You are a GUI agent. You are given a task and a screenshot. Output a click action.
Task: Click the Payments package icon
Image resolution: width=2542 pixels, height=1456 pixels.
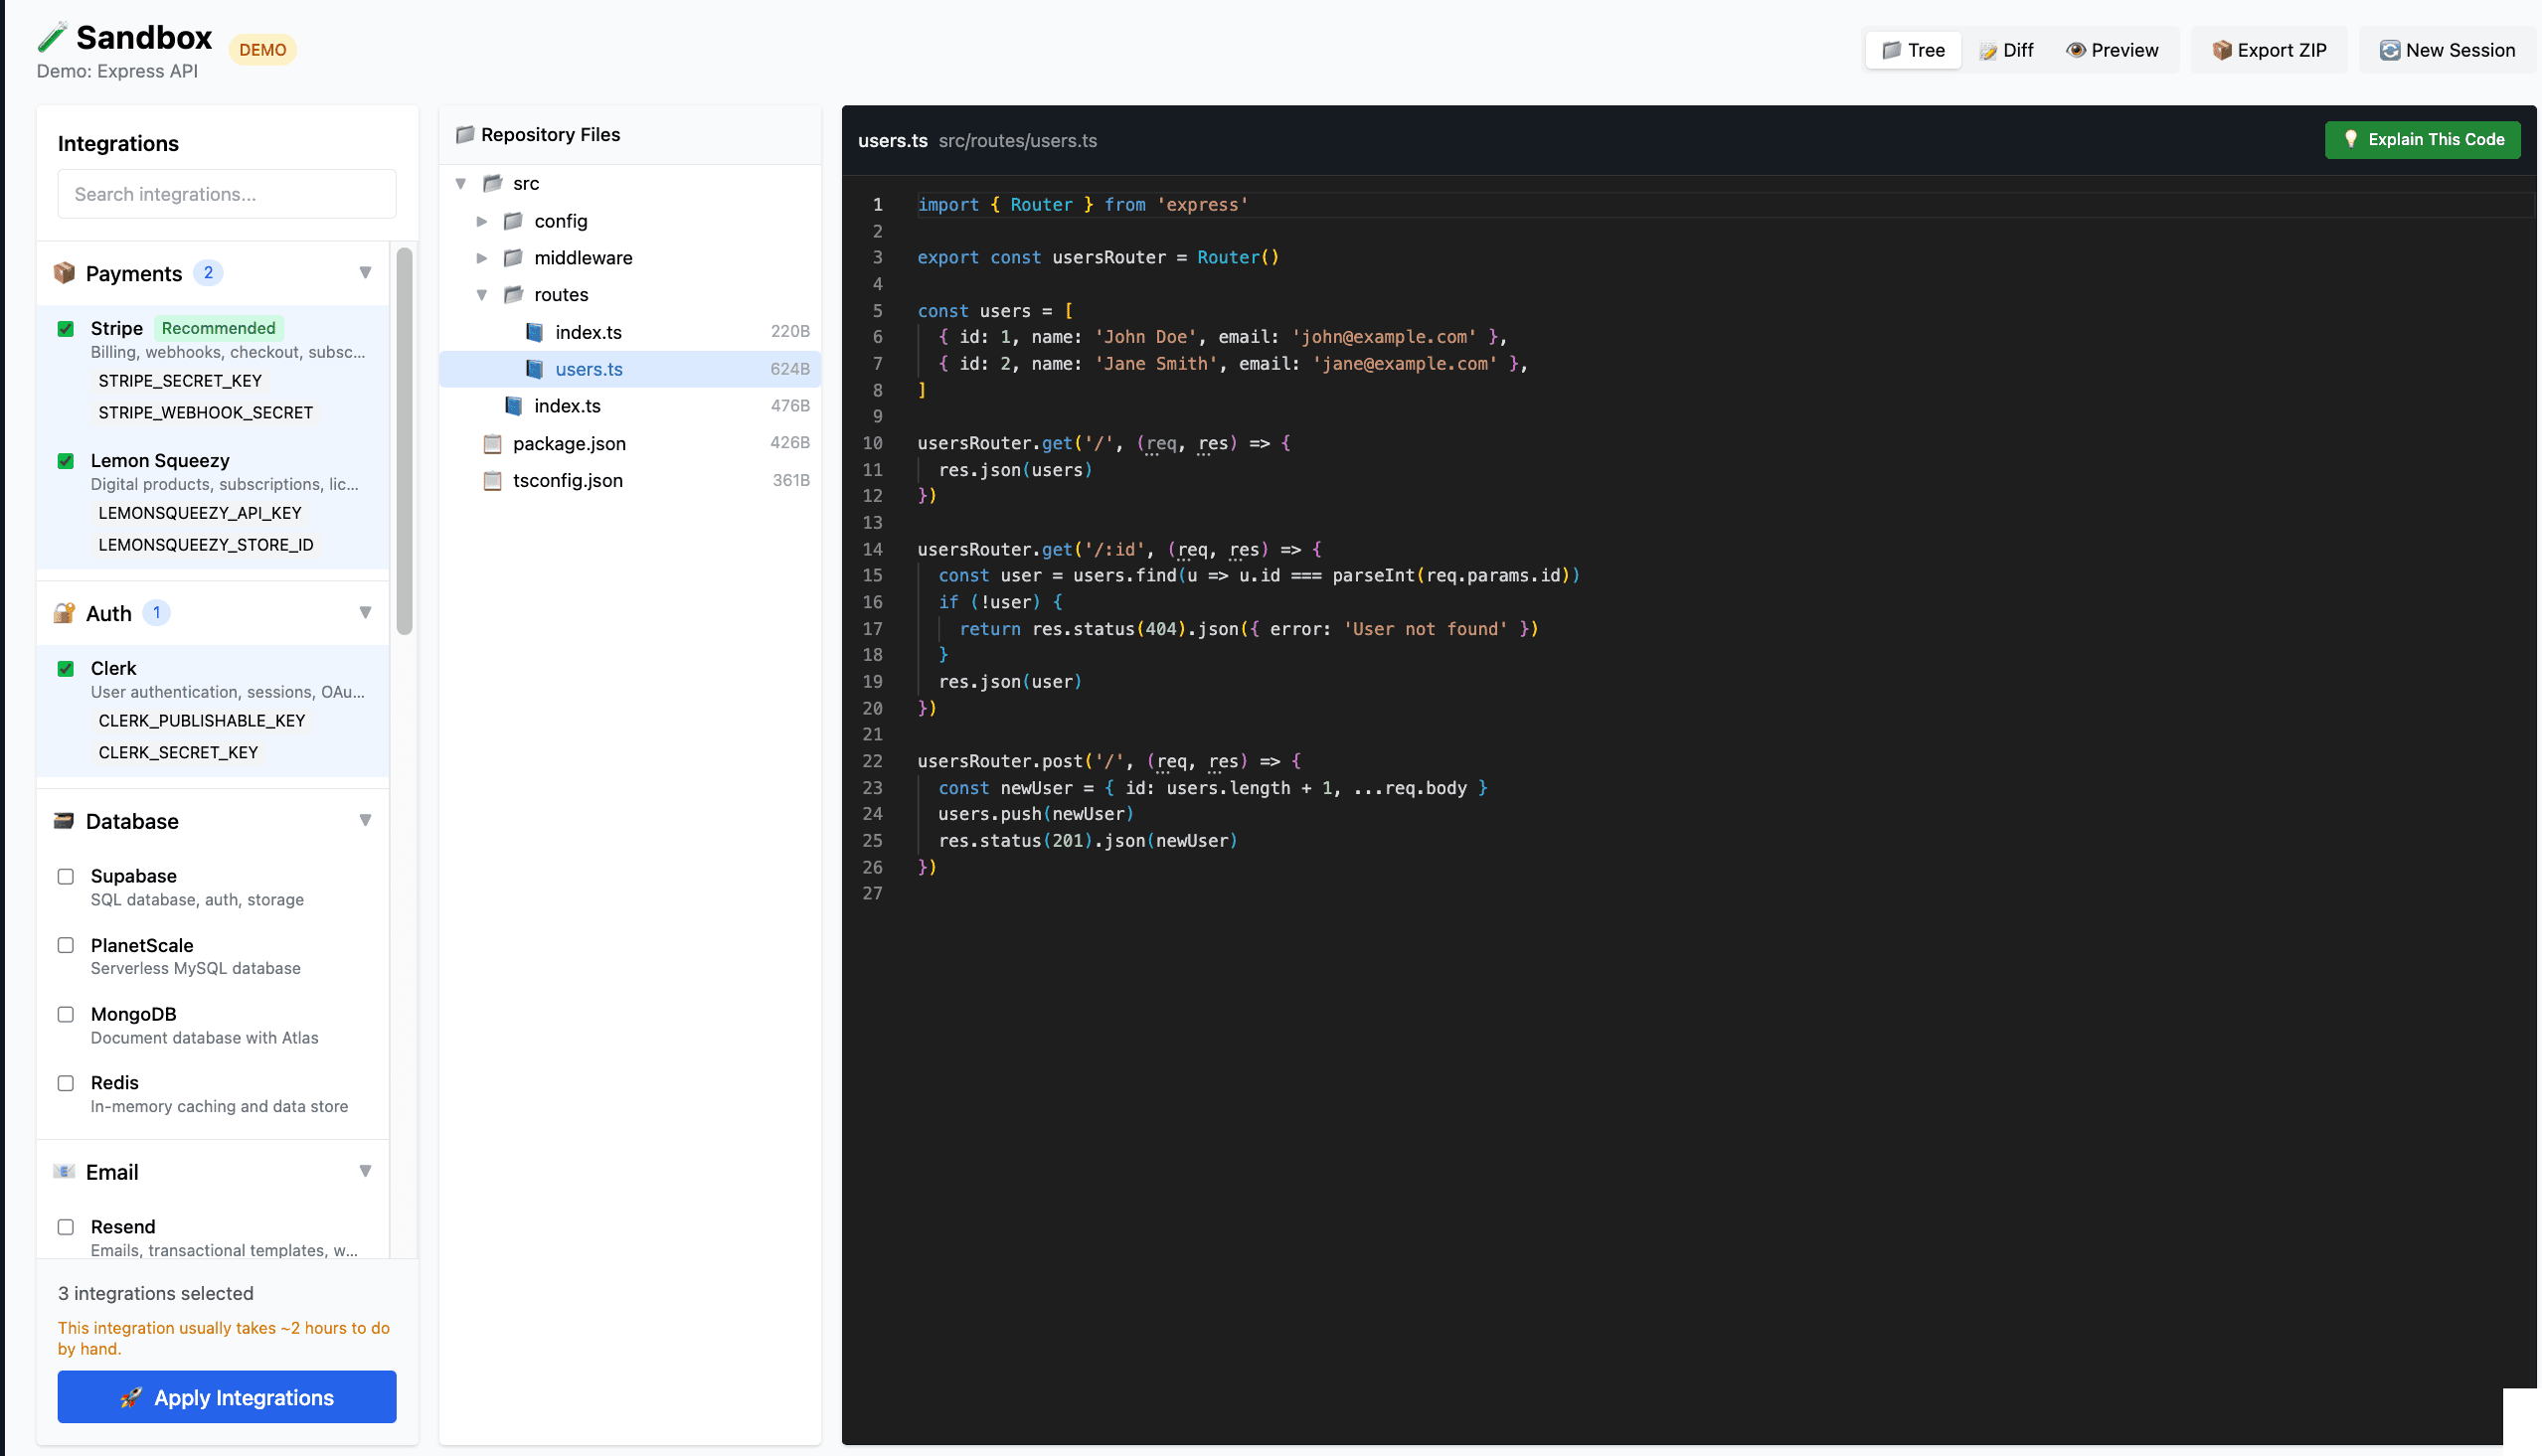click(64, 272)
